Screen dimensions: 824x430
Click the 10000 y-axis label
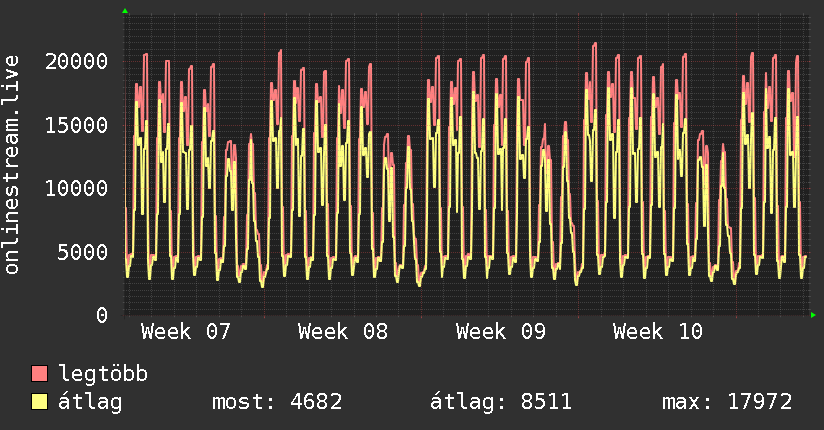[x=77, y=188]
